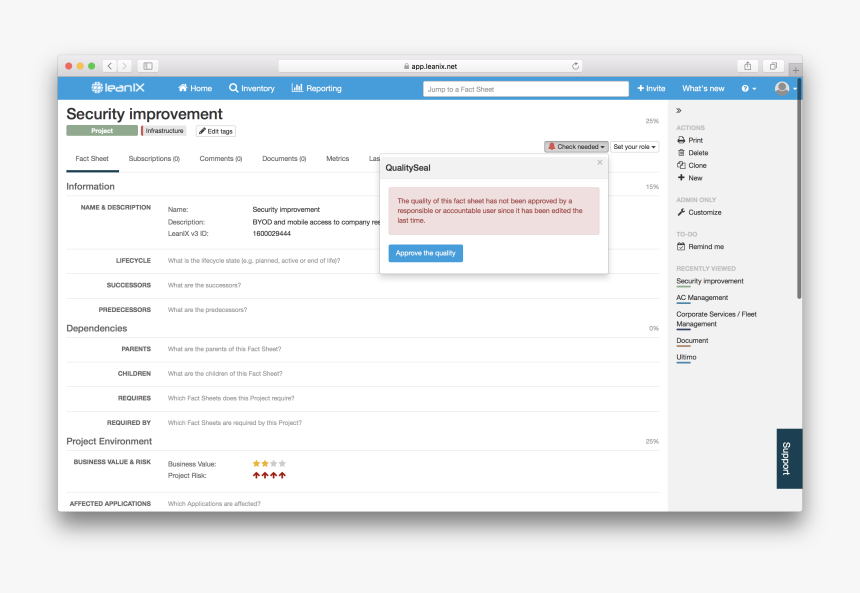This screenshot has width=860, height=593.
Task: Click the LeanIX logo
Action: pyautogui.click(x=118, y=88)
